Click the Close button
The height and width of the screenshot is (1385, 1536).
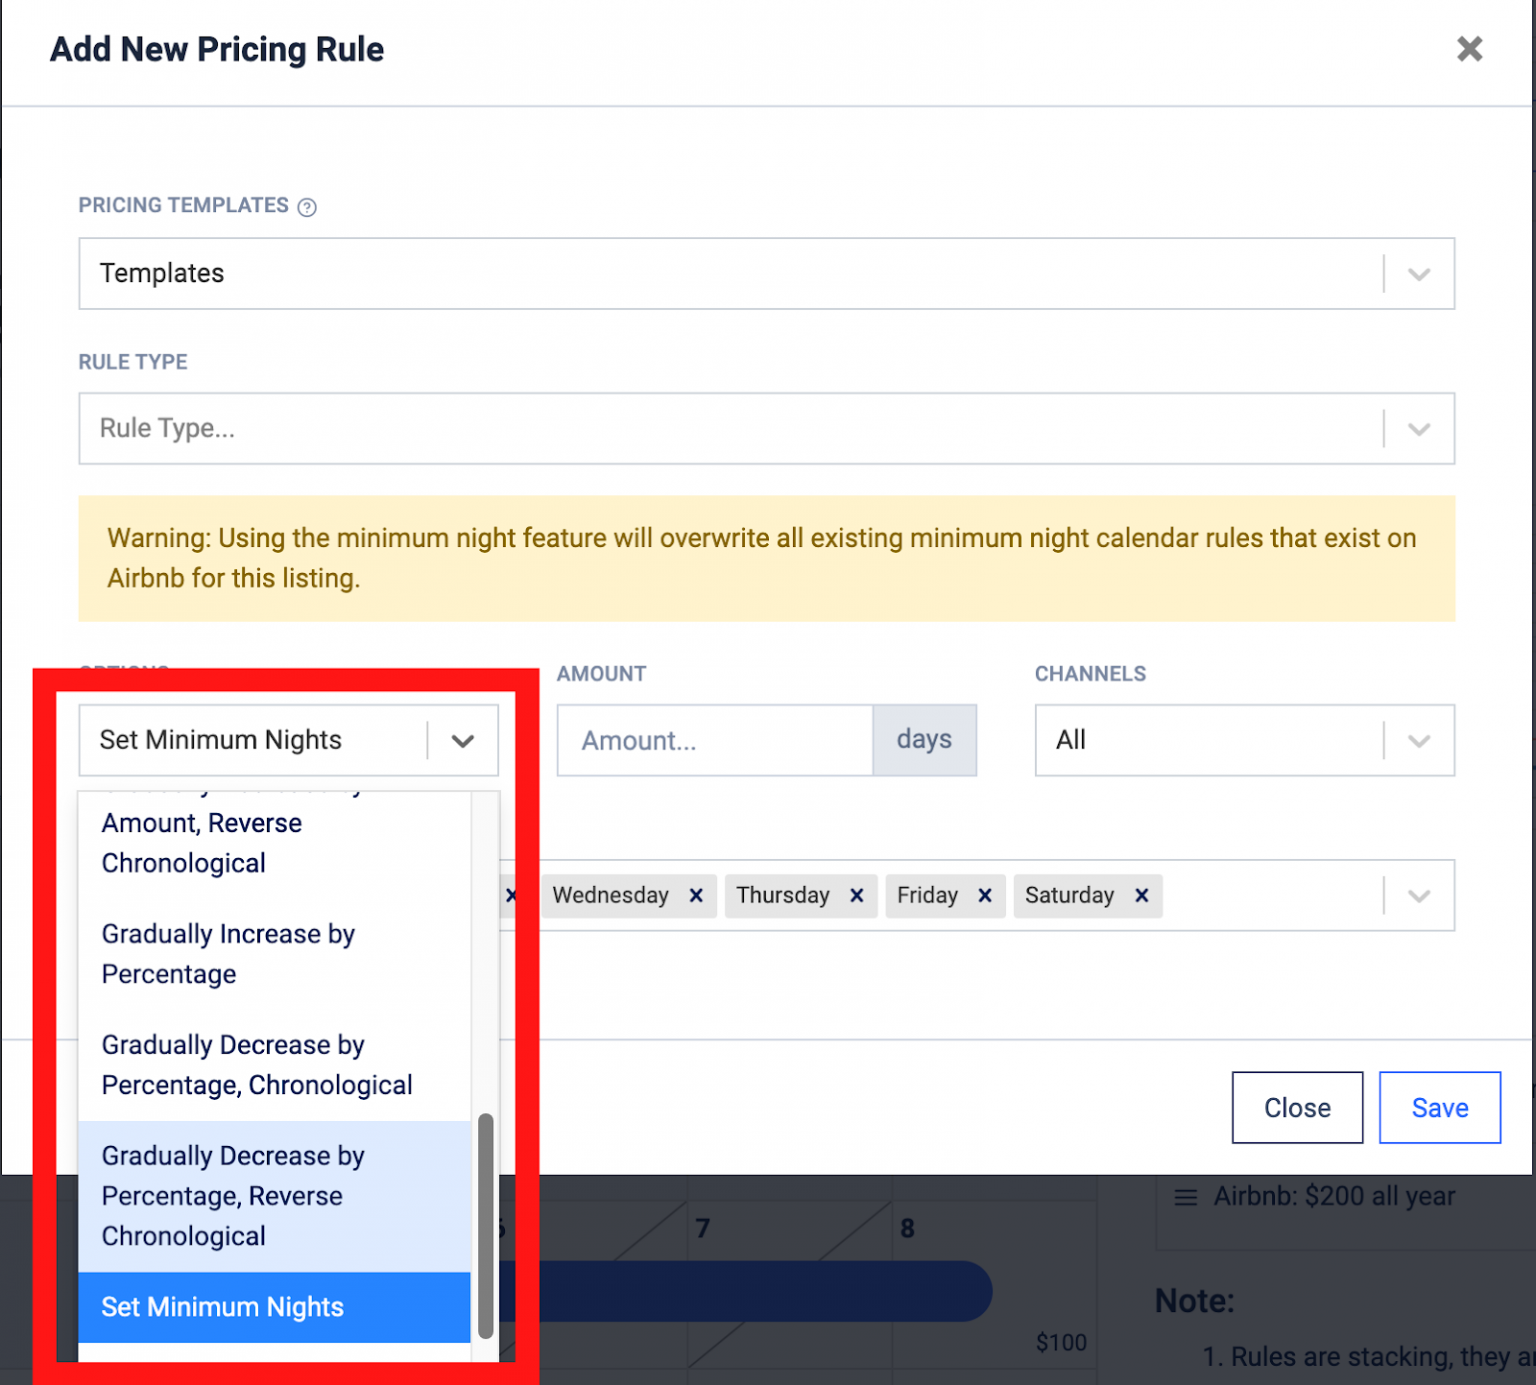coord(1297,1107)
